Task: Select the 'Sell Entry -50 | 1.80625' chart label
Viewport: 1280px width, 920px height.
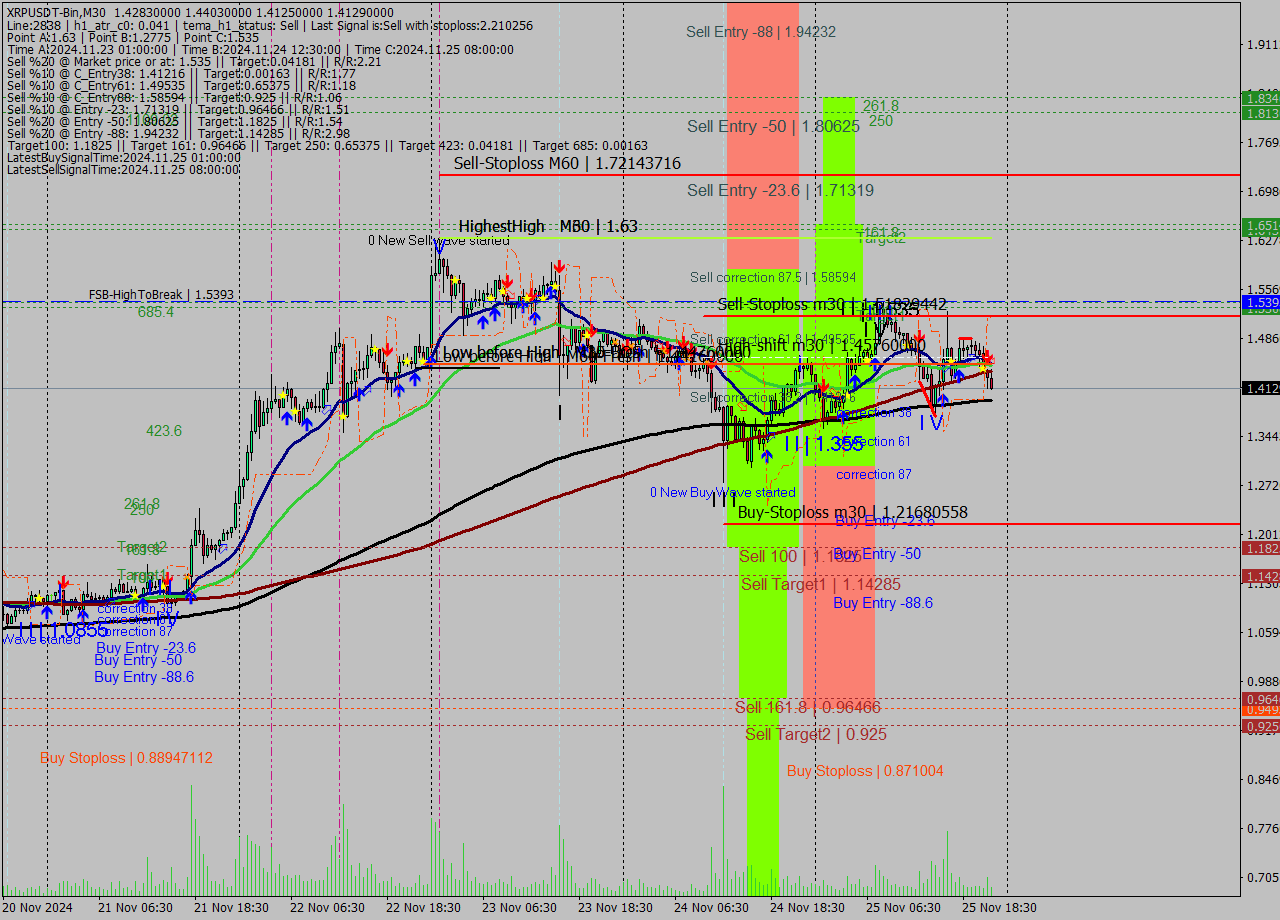Action: pos(773,127)
